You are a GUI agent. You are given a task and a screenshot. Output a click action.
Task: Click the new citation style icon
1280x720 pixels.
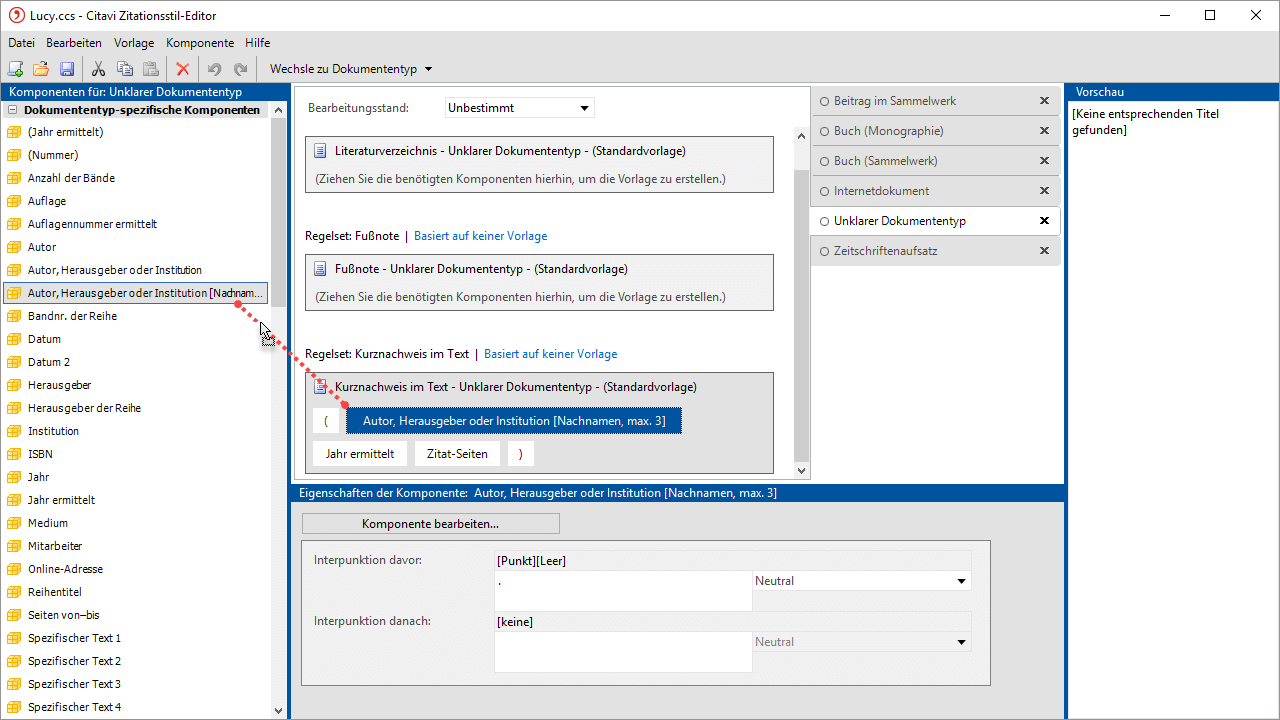[x=15, y=69]
